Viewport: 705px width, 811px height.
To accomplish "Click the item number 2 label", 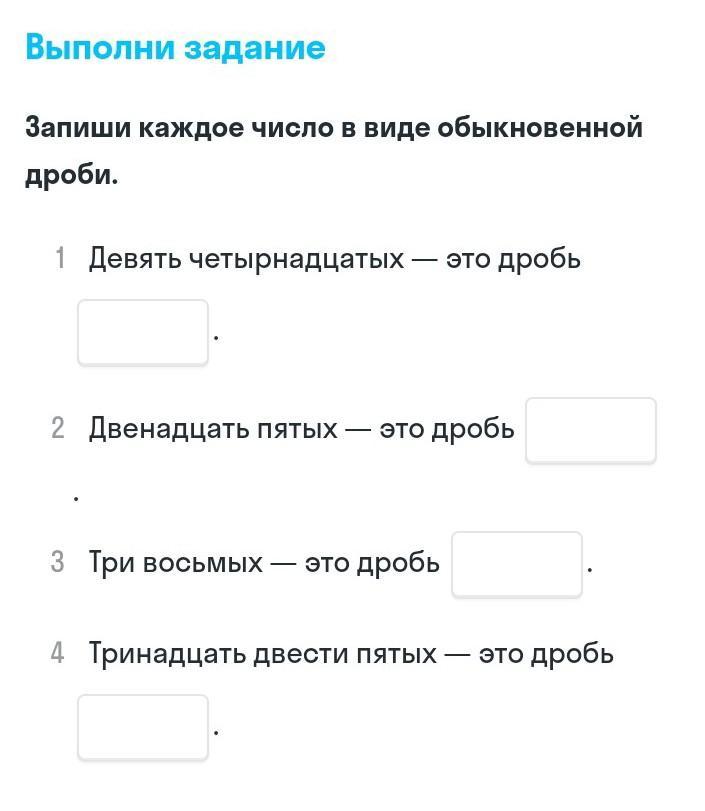I will pyautogui.click(x=58, y=429).
